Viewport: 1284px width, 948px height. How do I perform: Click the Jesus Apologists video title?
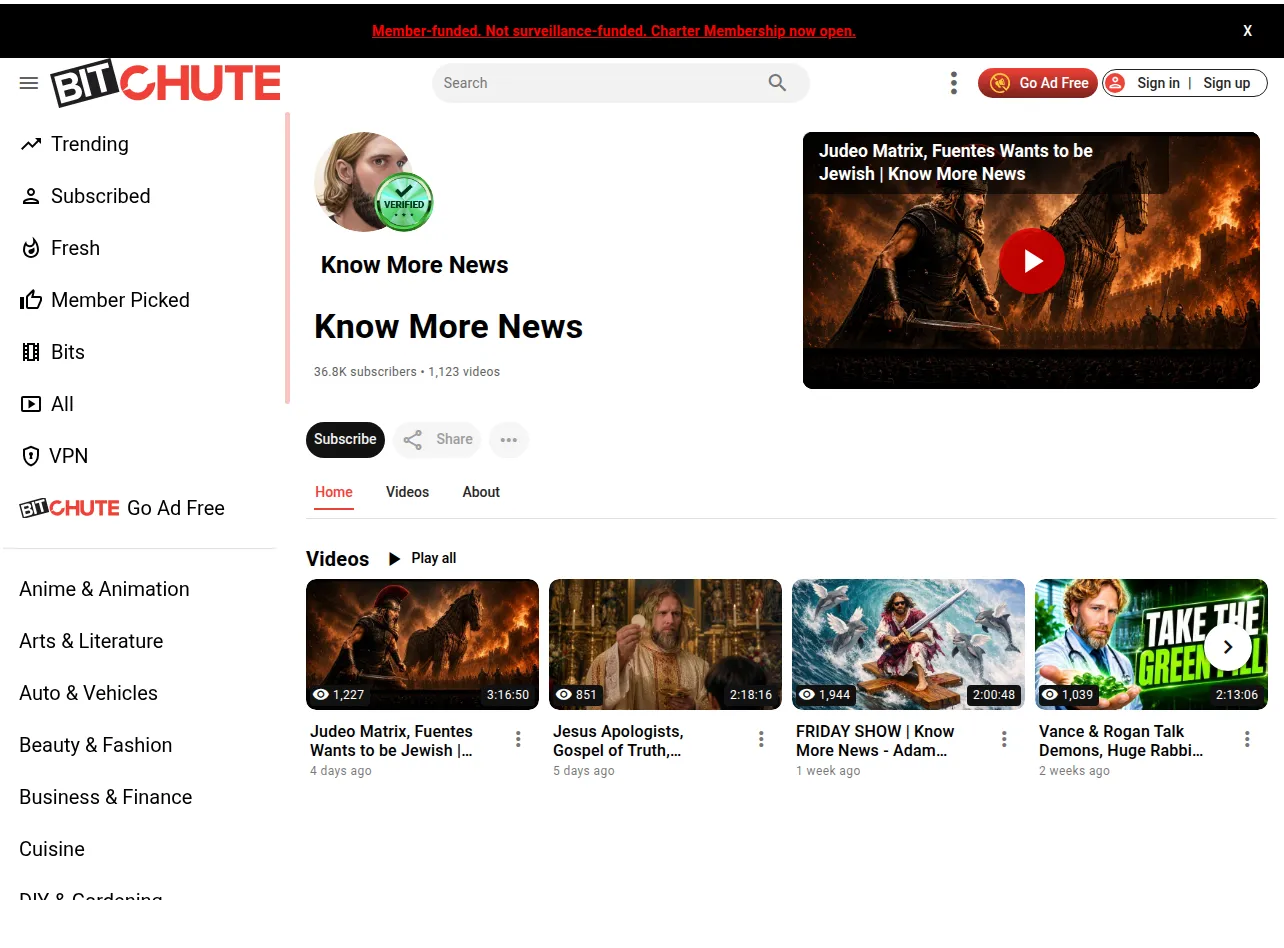click(x=618, y=741)
